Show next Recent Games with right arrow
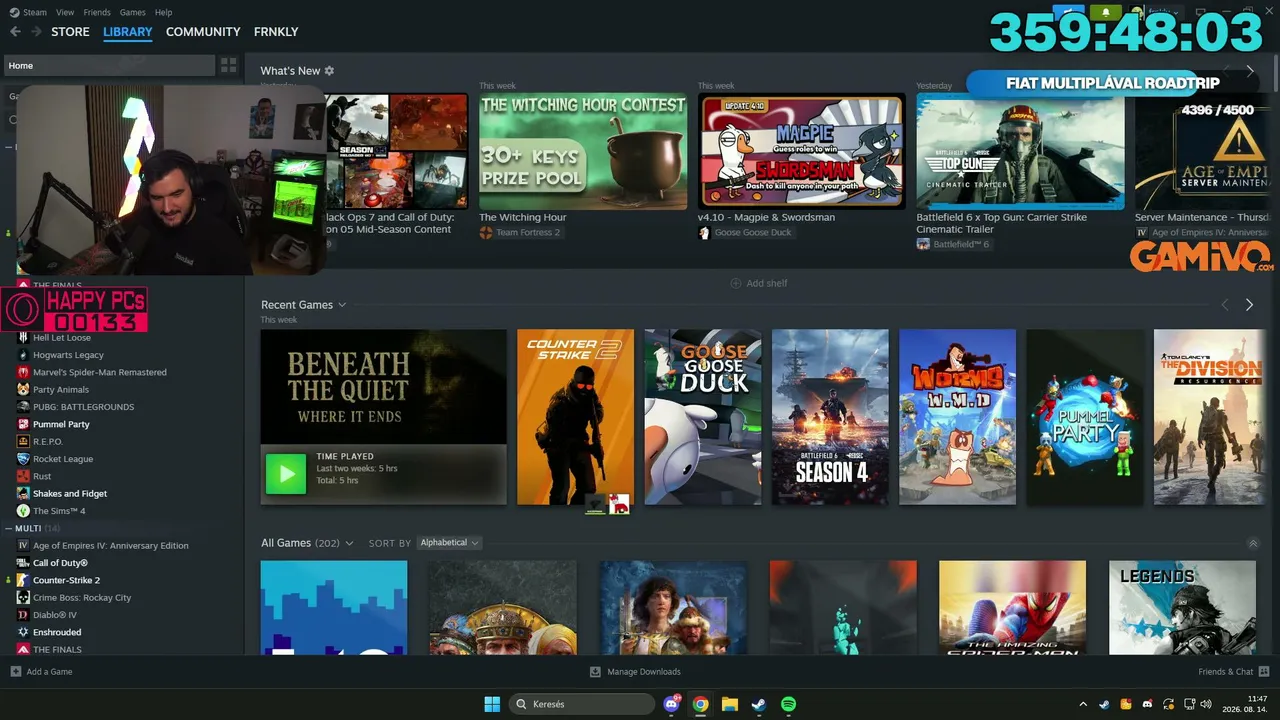Screen dimensions: 1280x720 click(1249, 305)
